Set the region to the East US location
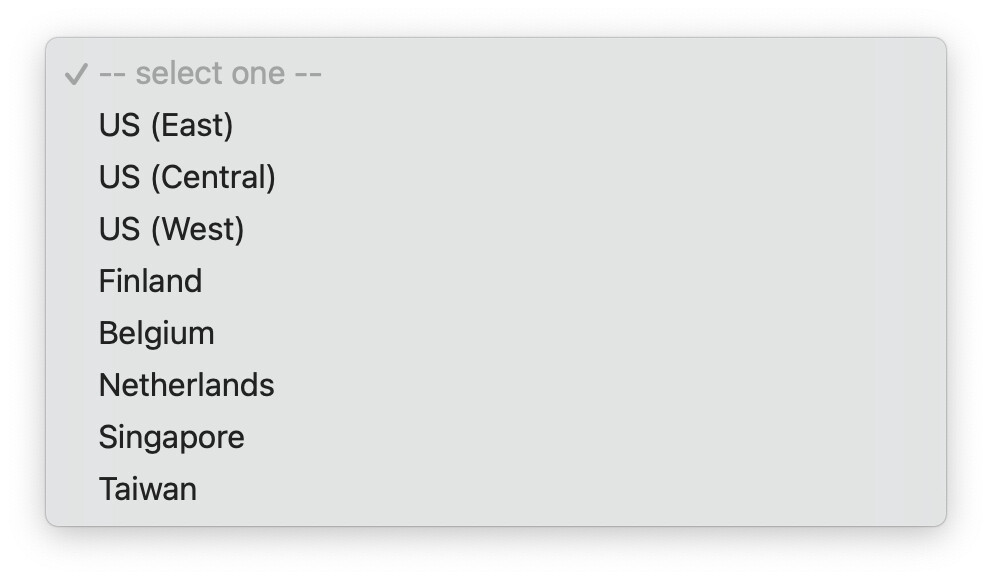 (166, 126)
